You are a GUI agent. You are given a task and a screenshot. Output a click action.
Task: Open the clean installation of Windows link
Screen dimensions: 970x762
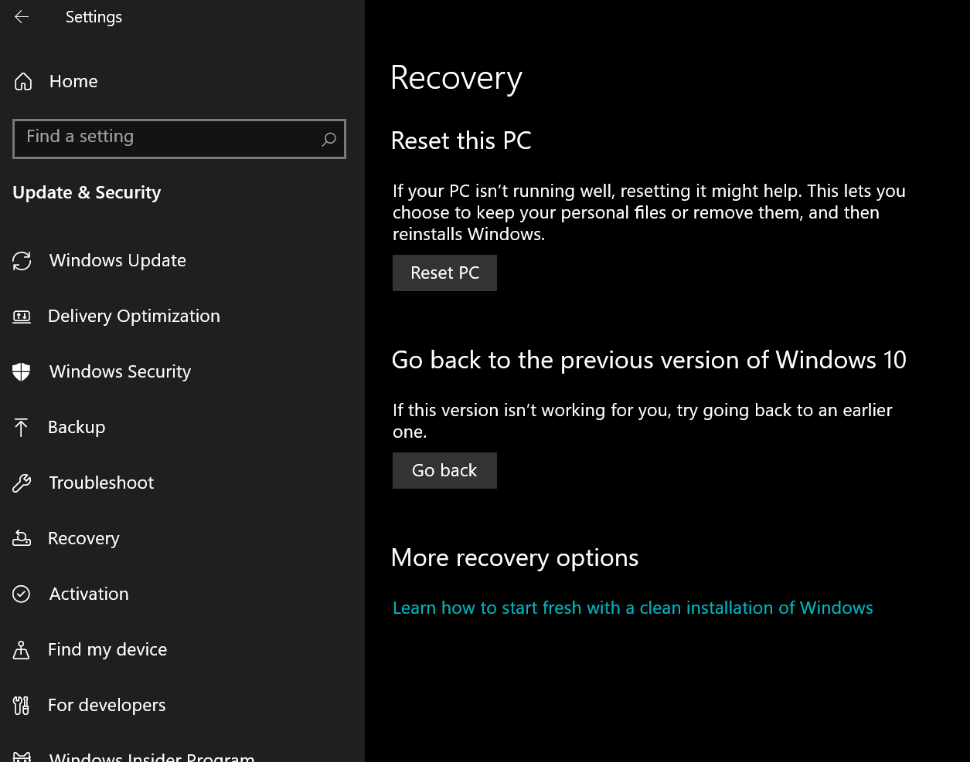(x=632, y=608)
